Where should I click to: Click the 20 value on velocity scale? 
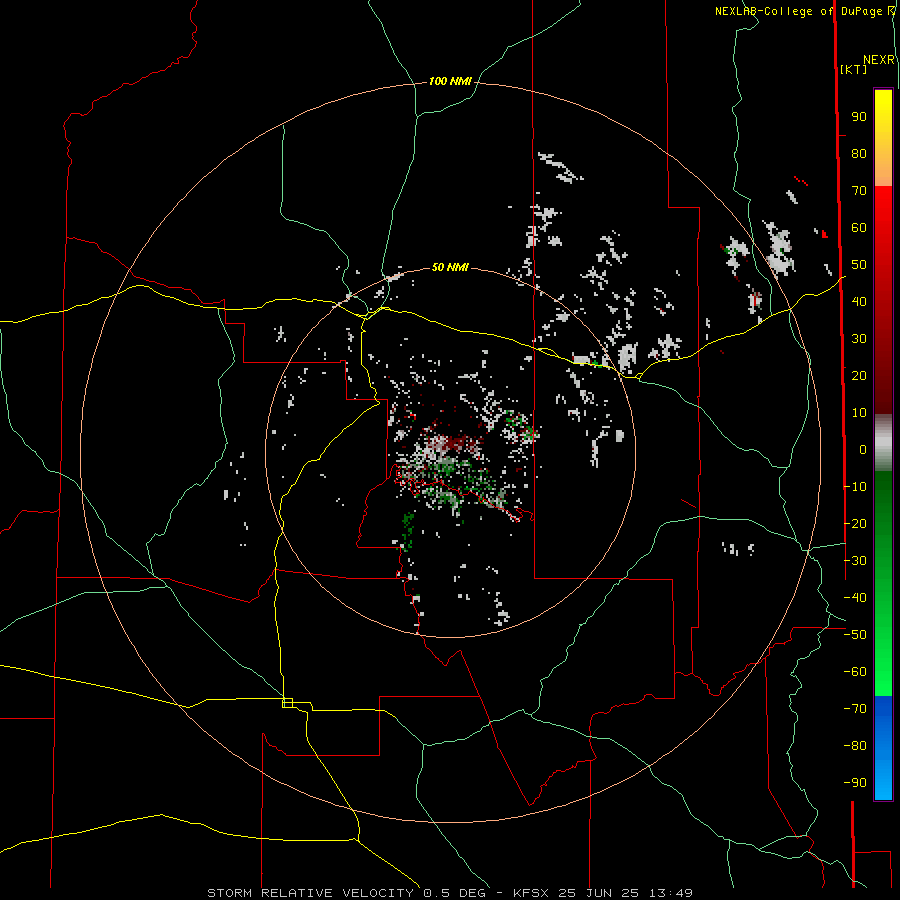[x=859, y=376]
